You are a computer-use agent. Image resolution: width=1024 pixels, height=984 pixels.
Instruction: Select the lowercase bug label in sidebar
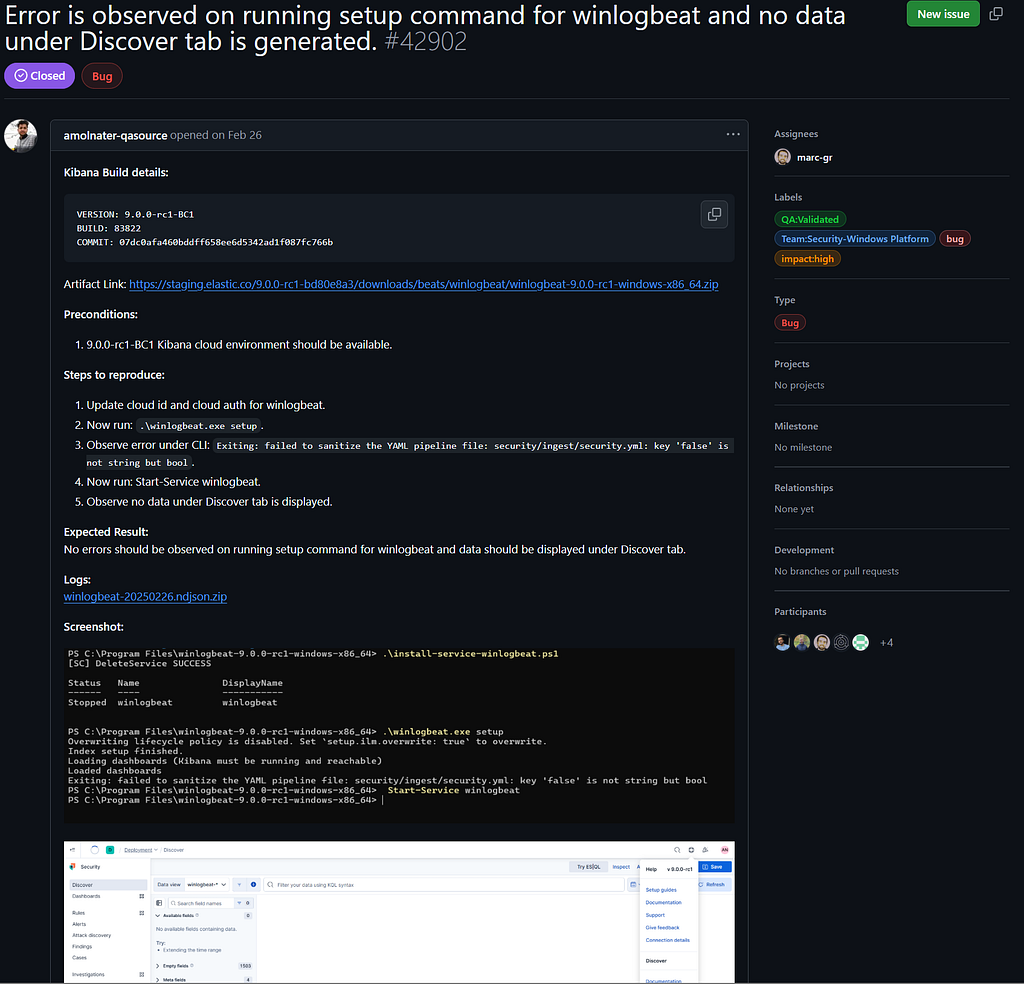click(955, 239)
